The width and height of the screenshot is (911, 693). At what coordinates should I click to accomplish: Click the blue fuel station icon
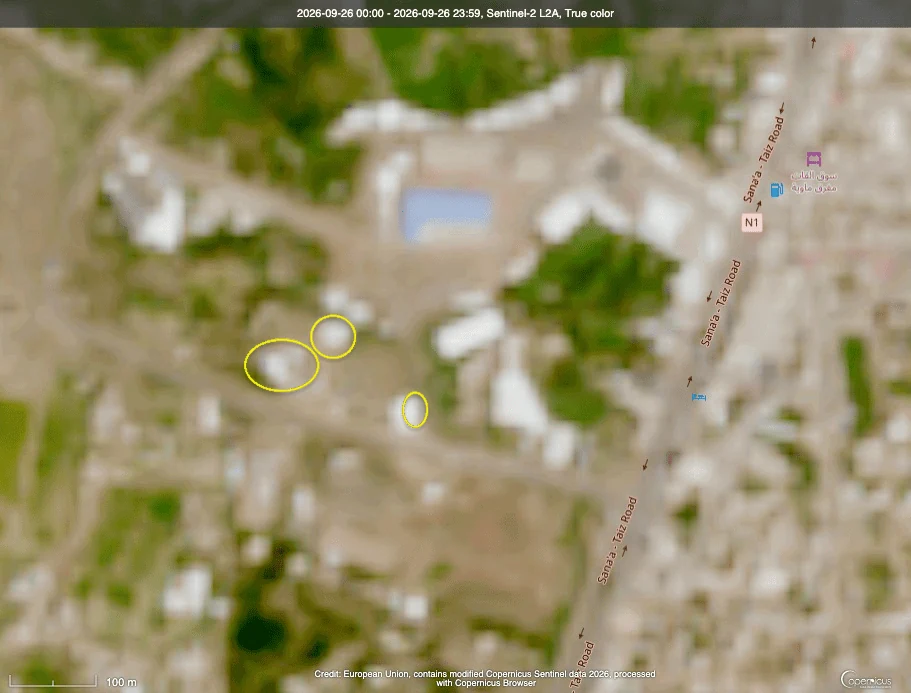776,189
